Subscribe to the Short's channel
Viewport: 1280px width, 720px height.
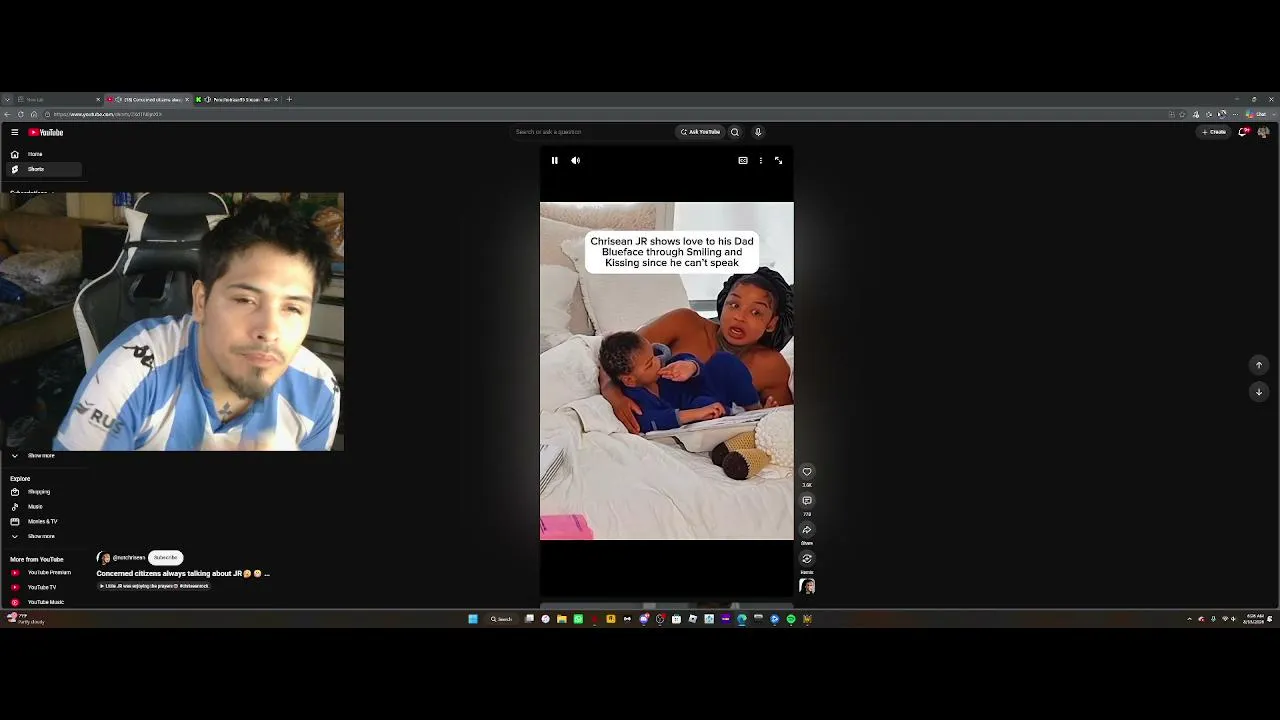click(x=165, y=558)
